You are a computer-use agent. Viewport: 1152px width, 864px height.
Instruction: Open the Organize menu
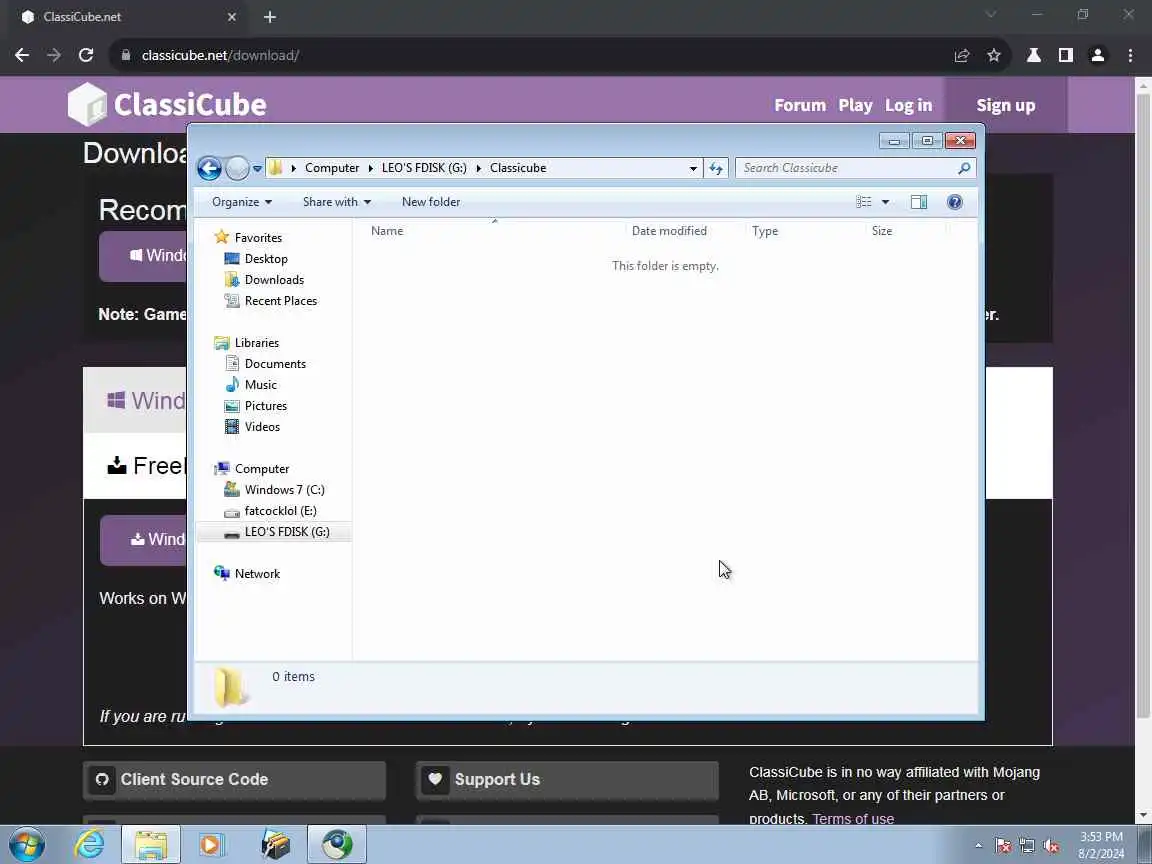242,202
